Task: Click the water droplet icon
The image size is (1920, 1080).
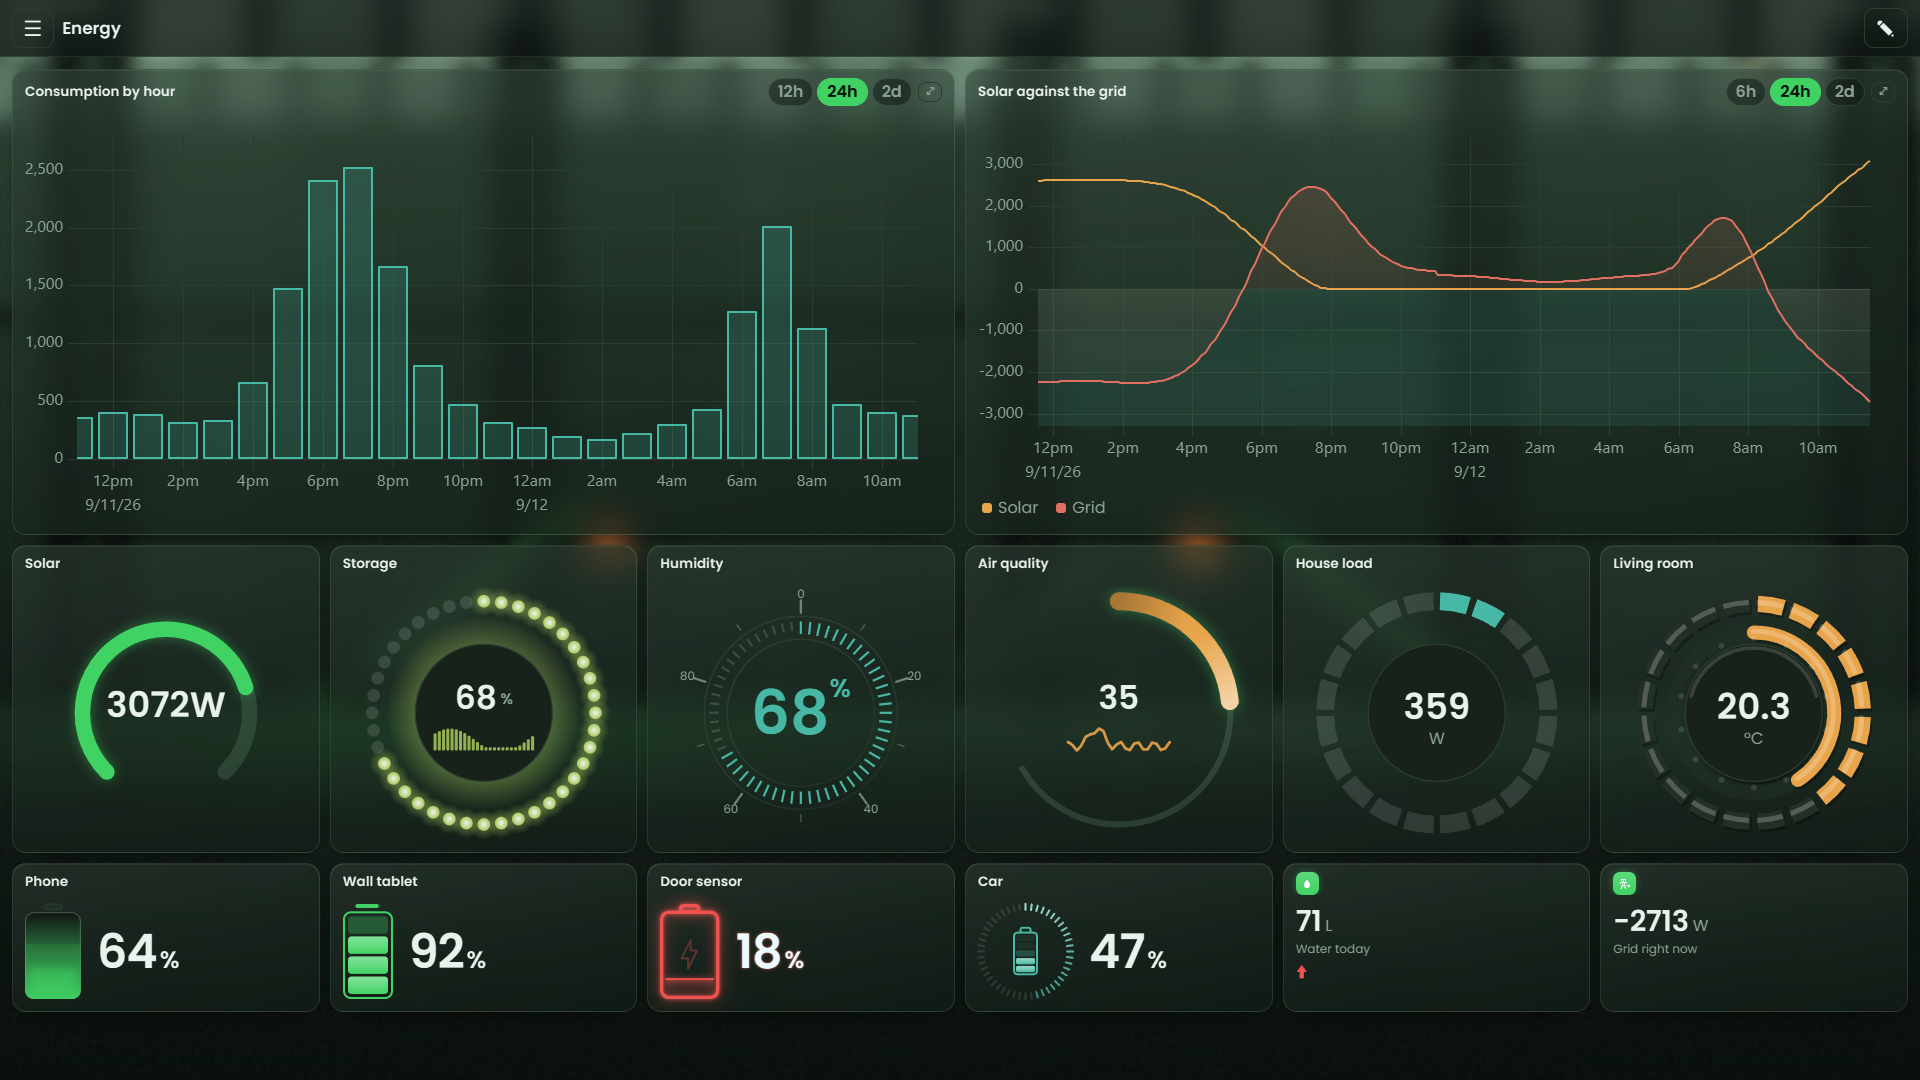Action: click(x=1307, y=883)
